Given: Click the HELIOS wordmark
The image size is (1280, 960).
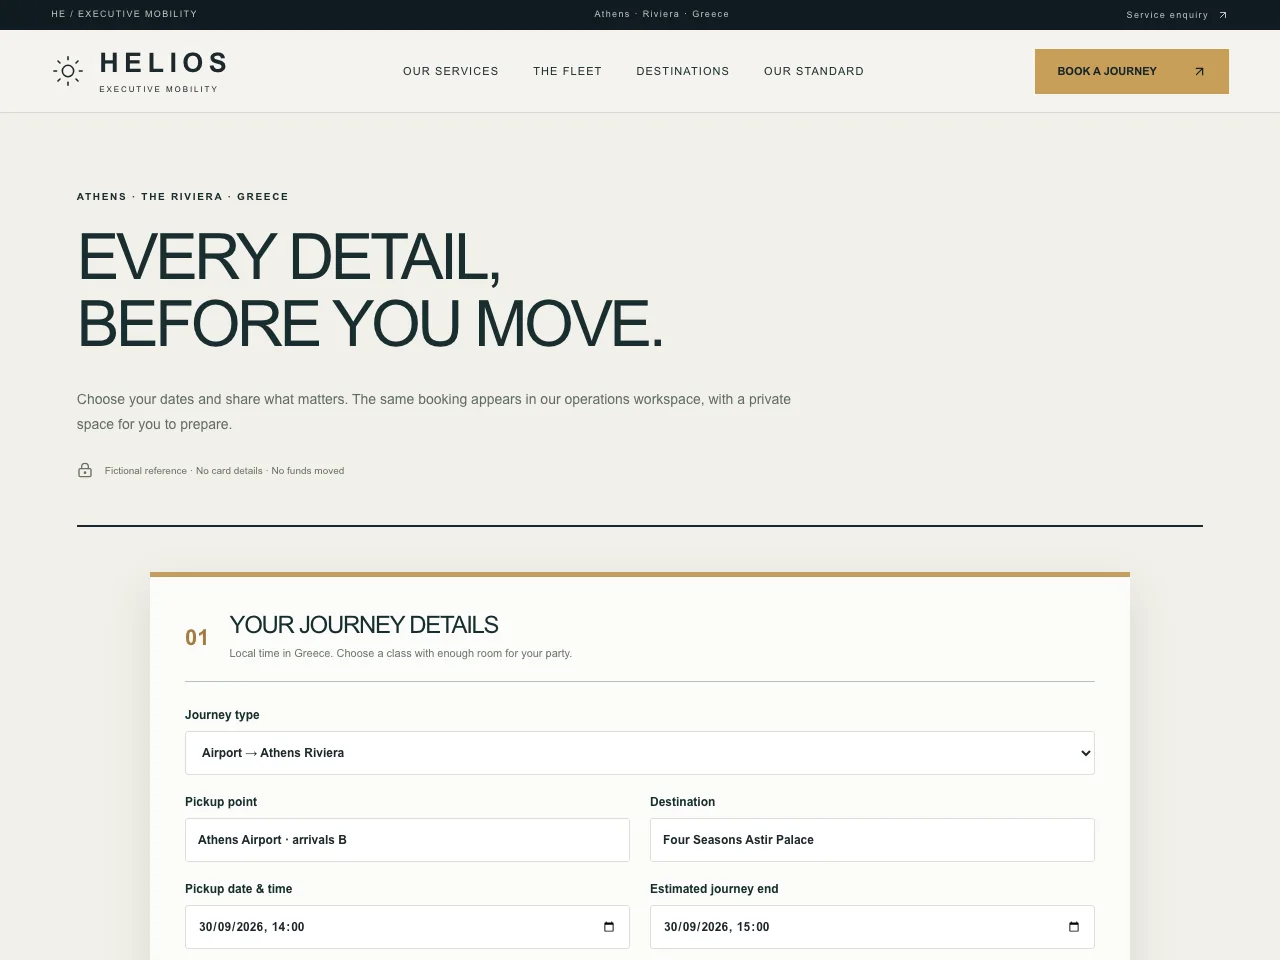Looking at the screenshot, I should pyautogui.click(x=163, y=63).
